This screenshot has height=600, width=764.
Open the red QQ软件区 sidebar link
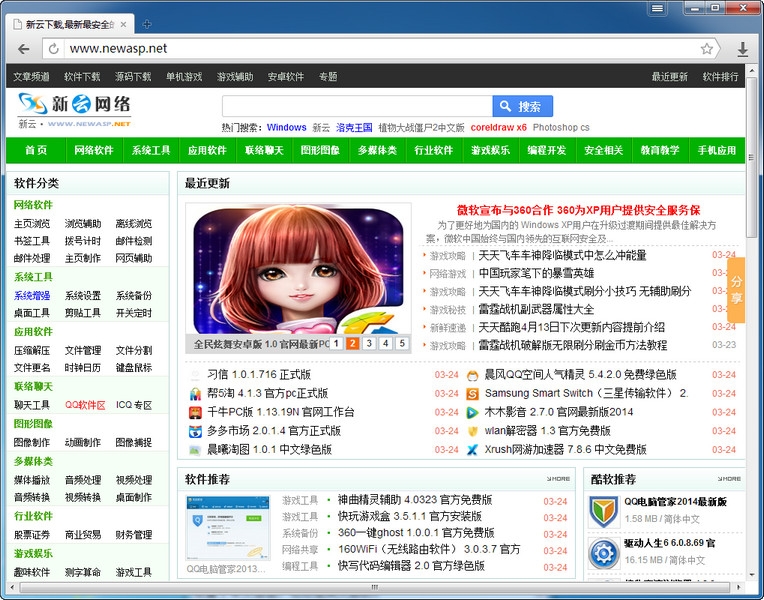tap(85, 405)
